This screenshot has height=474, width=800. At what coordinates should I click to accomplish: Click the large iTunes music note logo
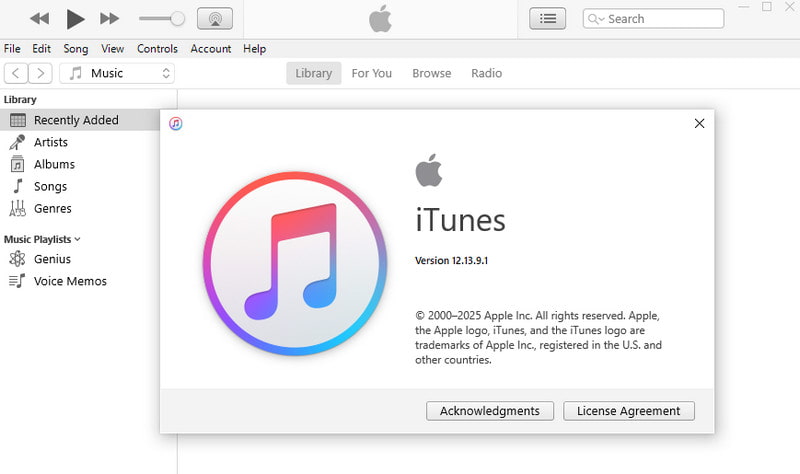pos(294,263)
